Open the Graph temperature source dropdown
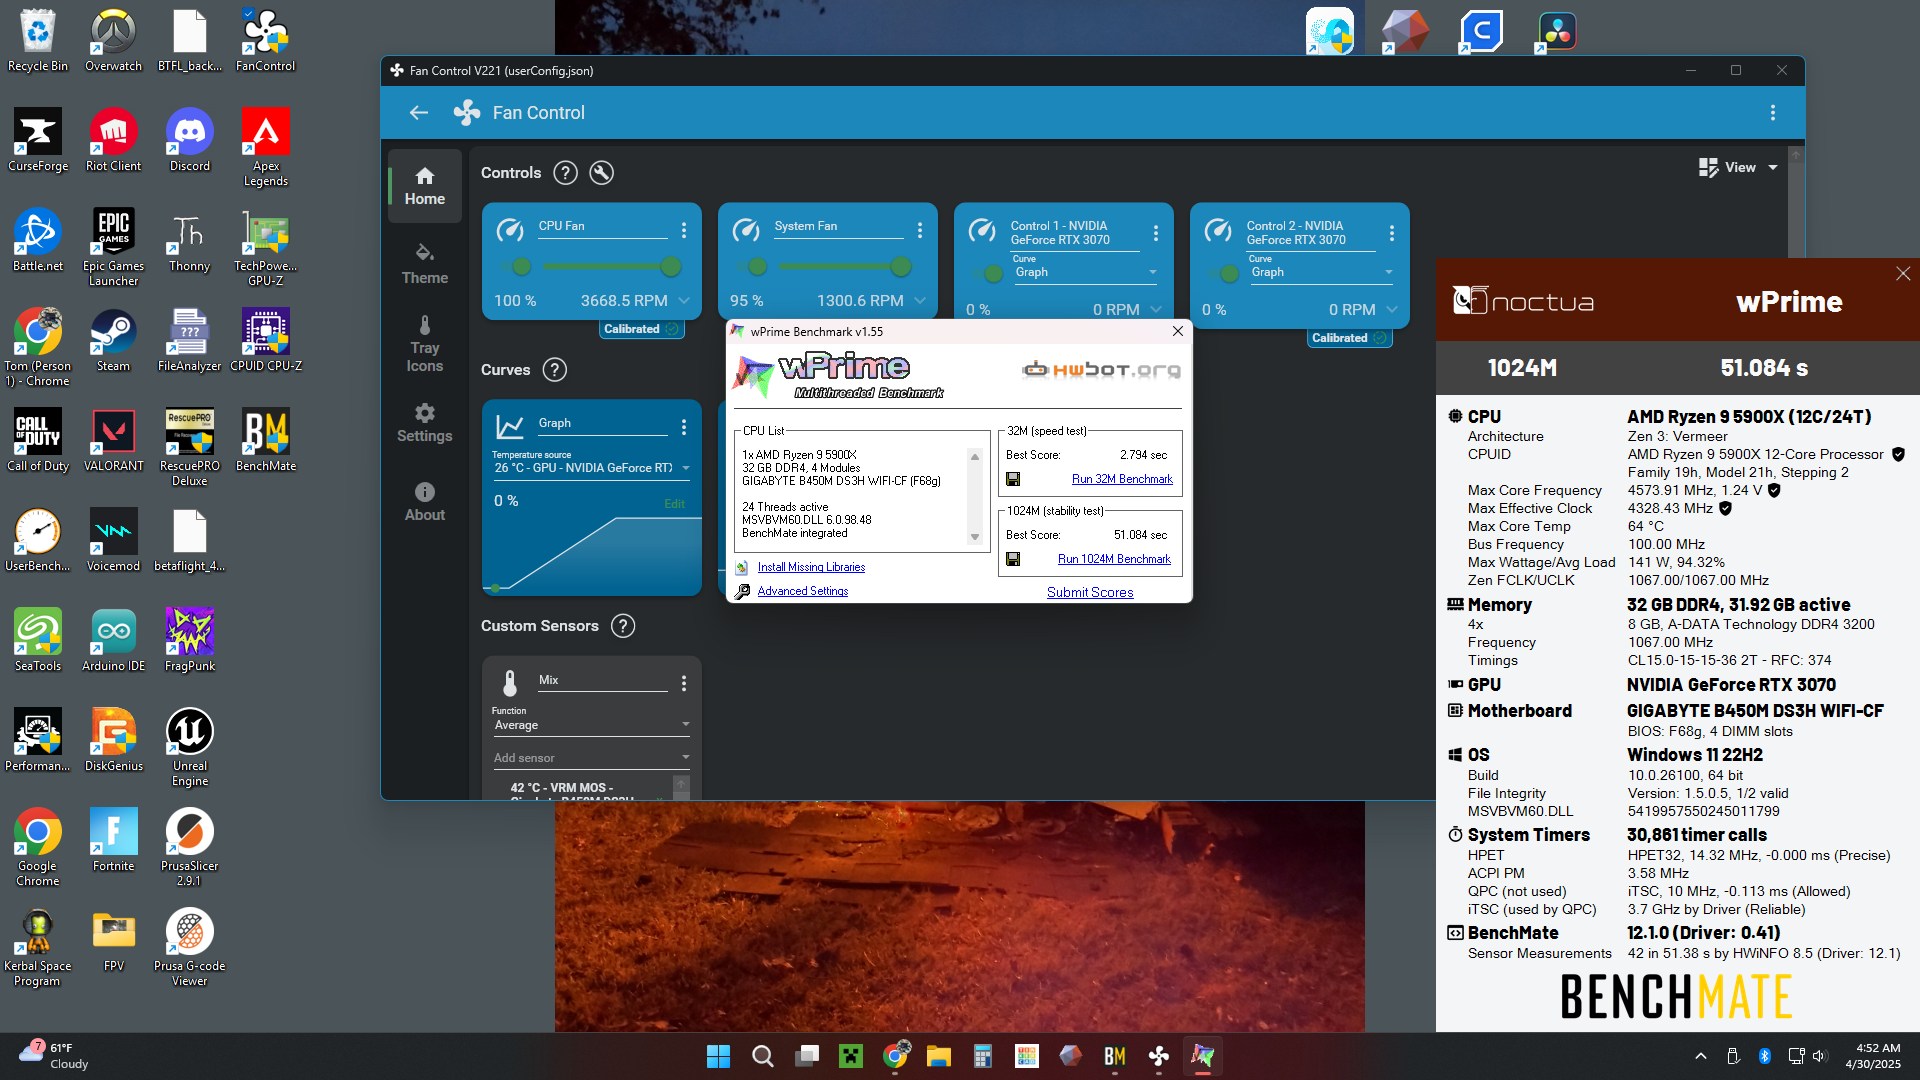1920x1080 pixels. pos(592,468)
